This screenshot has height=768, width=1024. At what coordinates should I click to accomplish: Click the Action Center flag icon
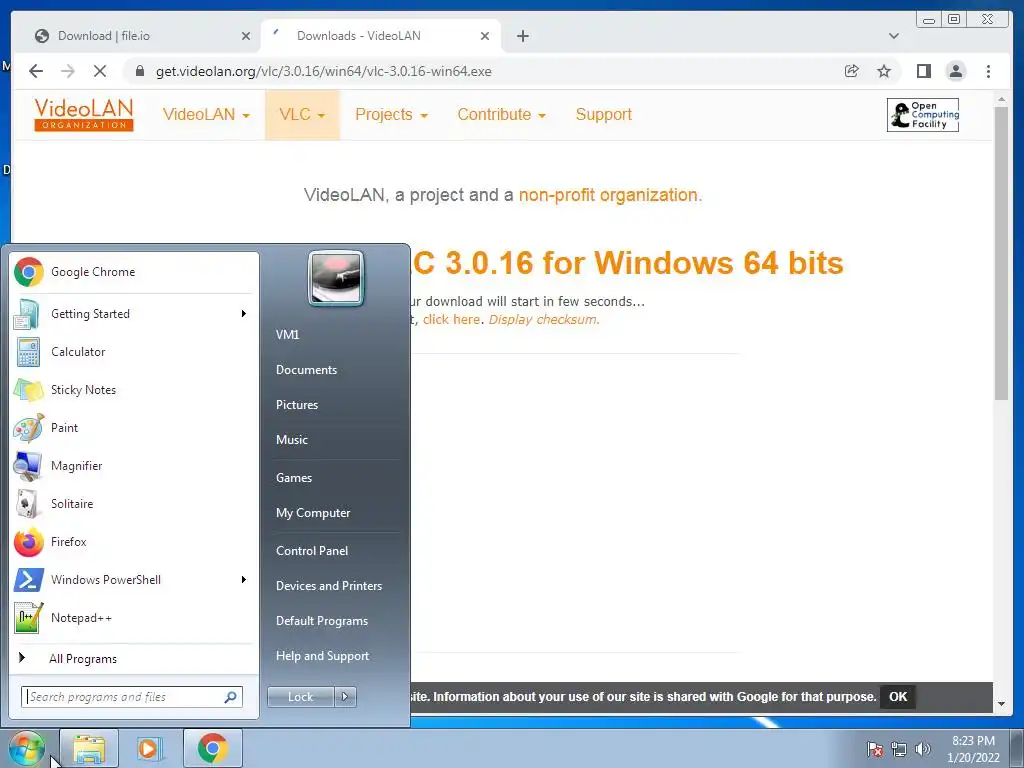pyautogui.click(x=874, y=749)
